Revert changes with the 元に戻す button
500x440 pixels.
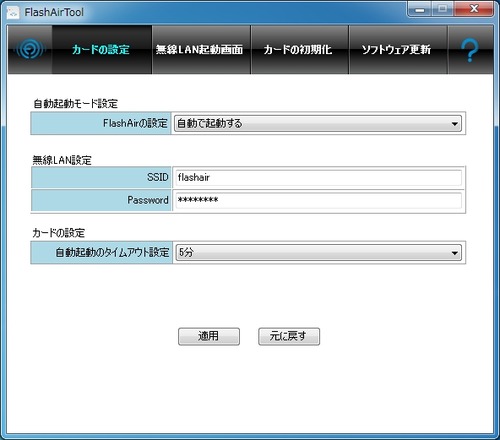pos(289,336)
